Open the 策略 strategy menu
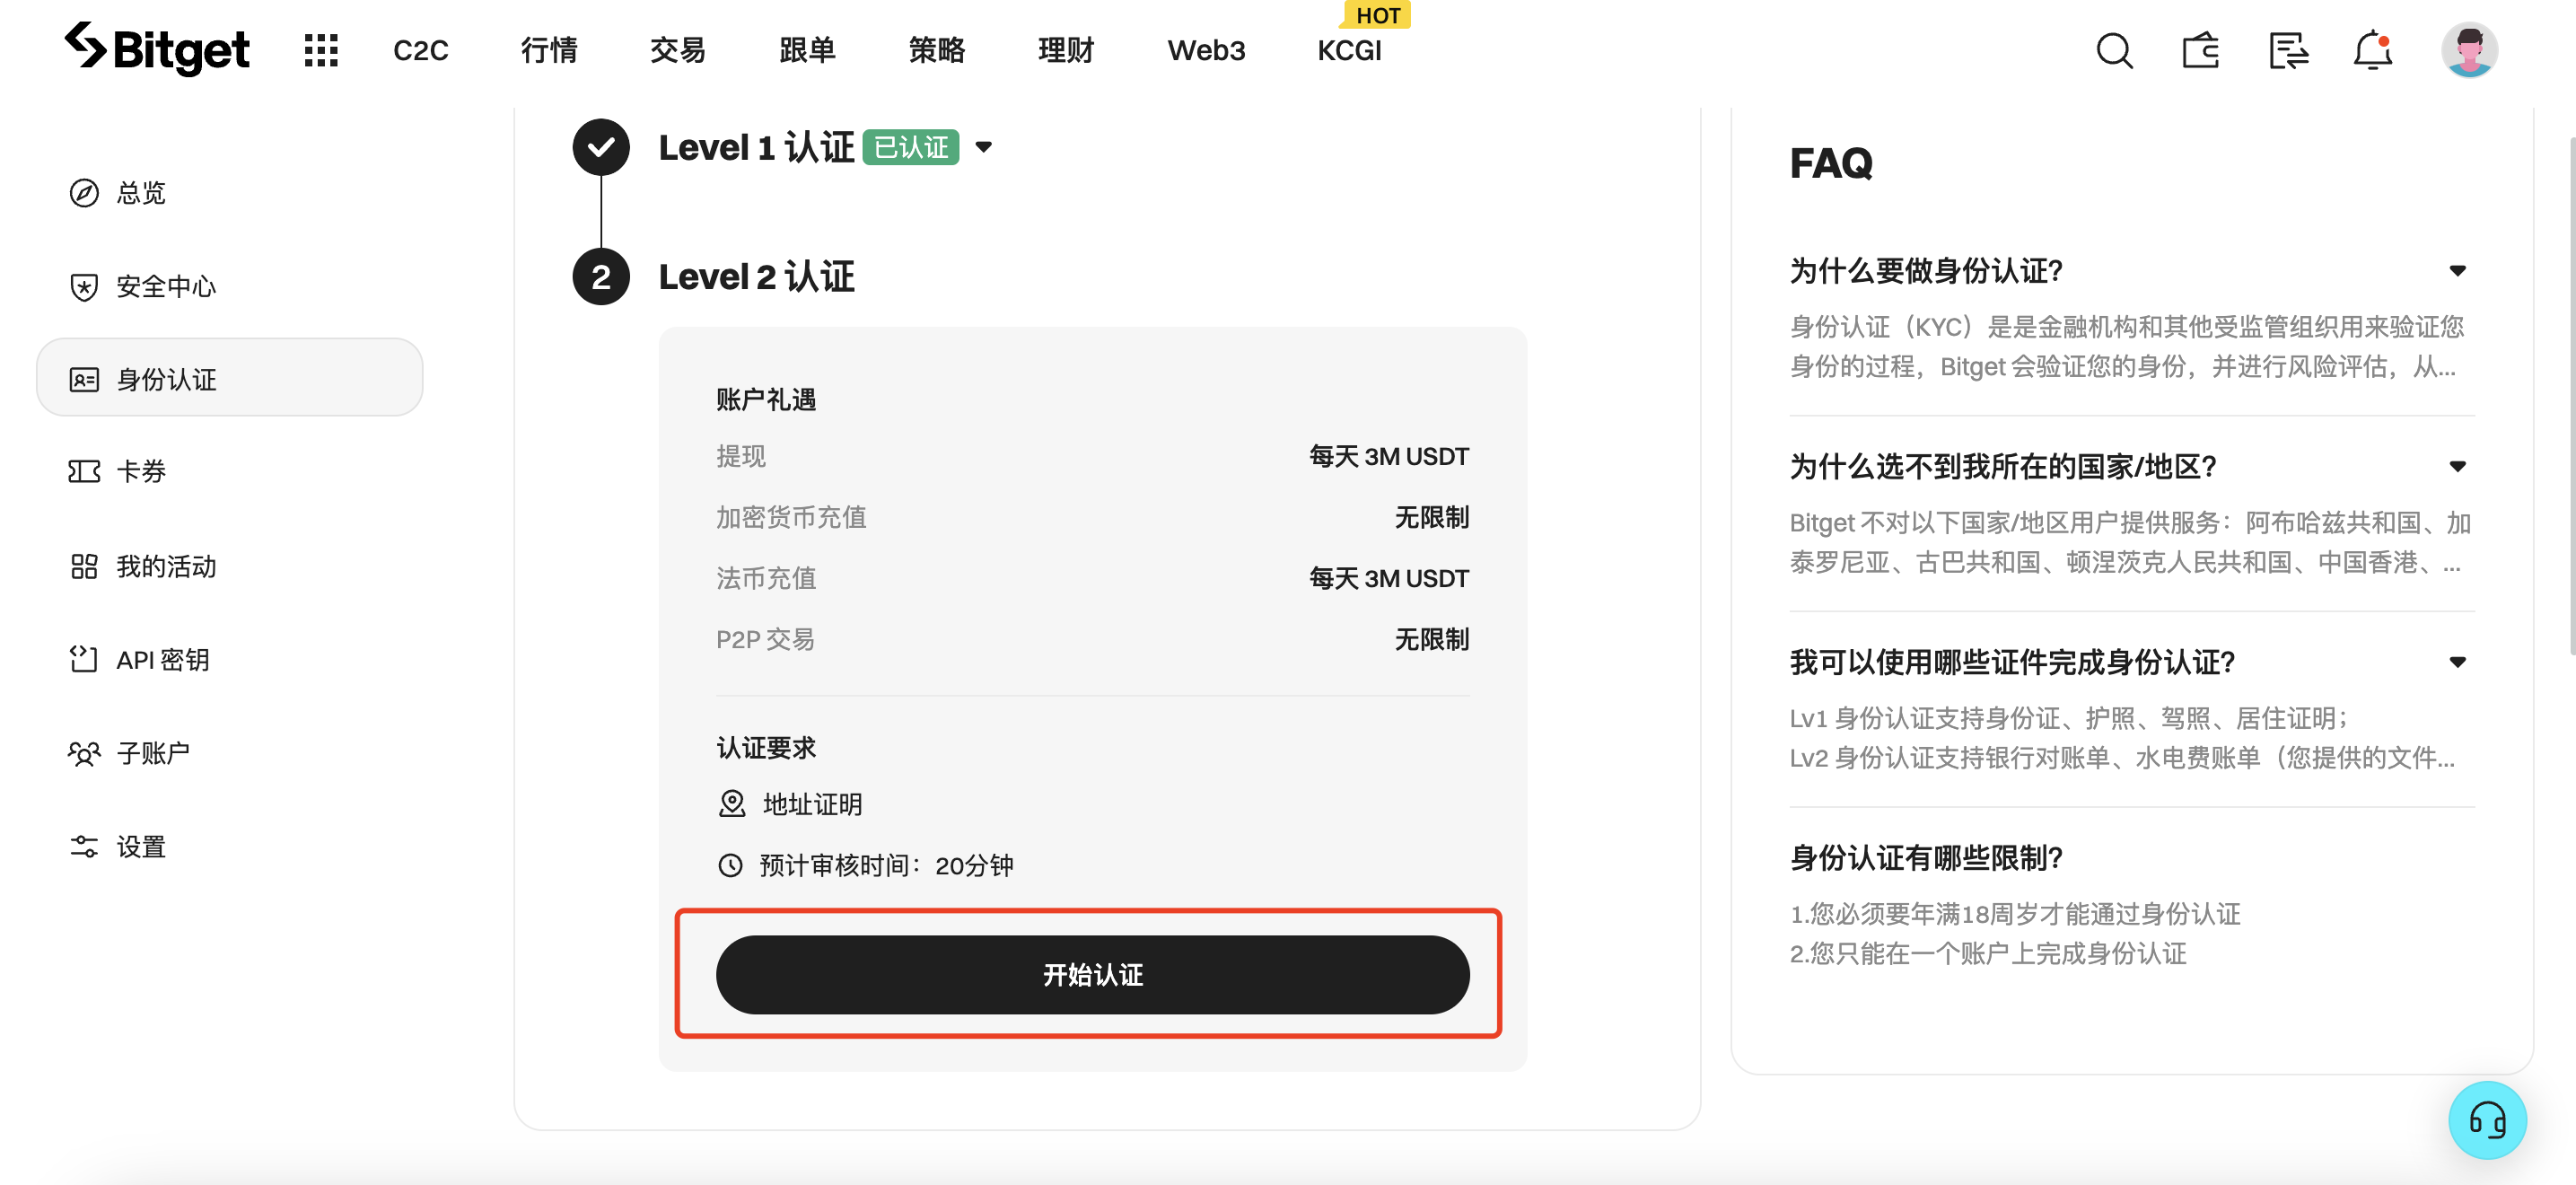The height and width of the screenshot is (1185, 2576). click(937, 50)
